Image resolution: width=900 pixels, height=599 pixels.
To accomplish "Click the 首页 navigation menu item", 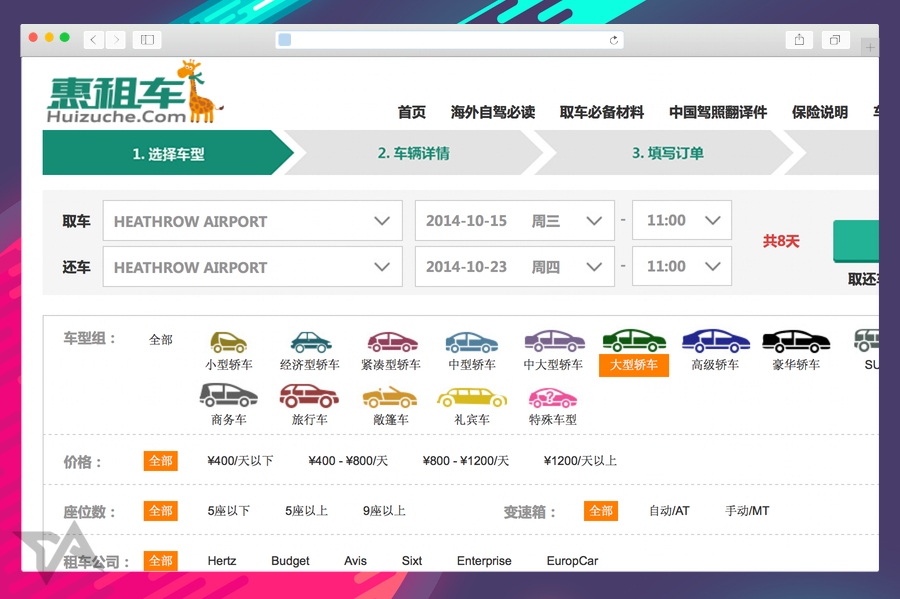I will tap(410, 113).
